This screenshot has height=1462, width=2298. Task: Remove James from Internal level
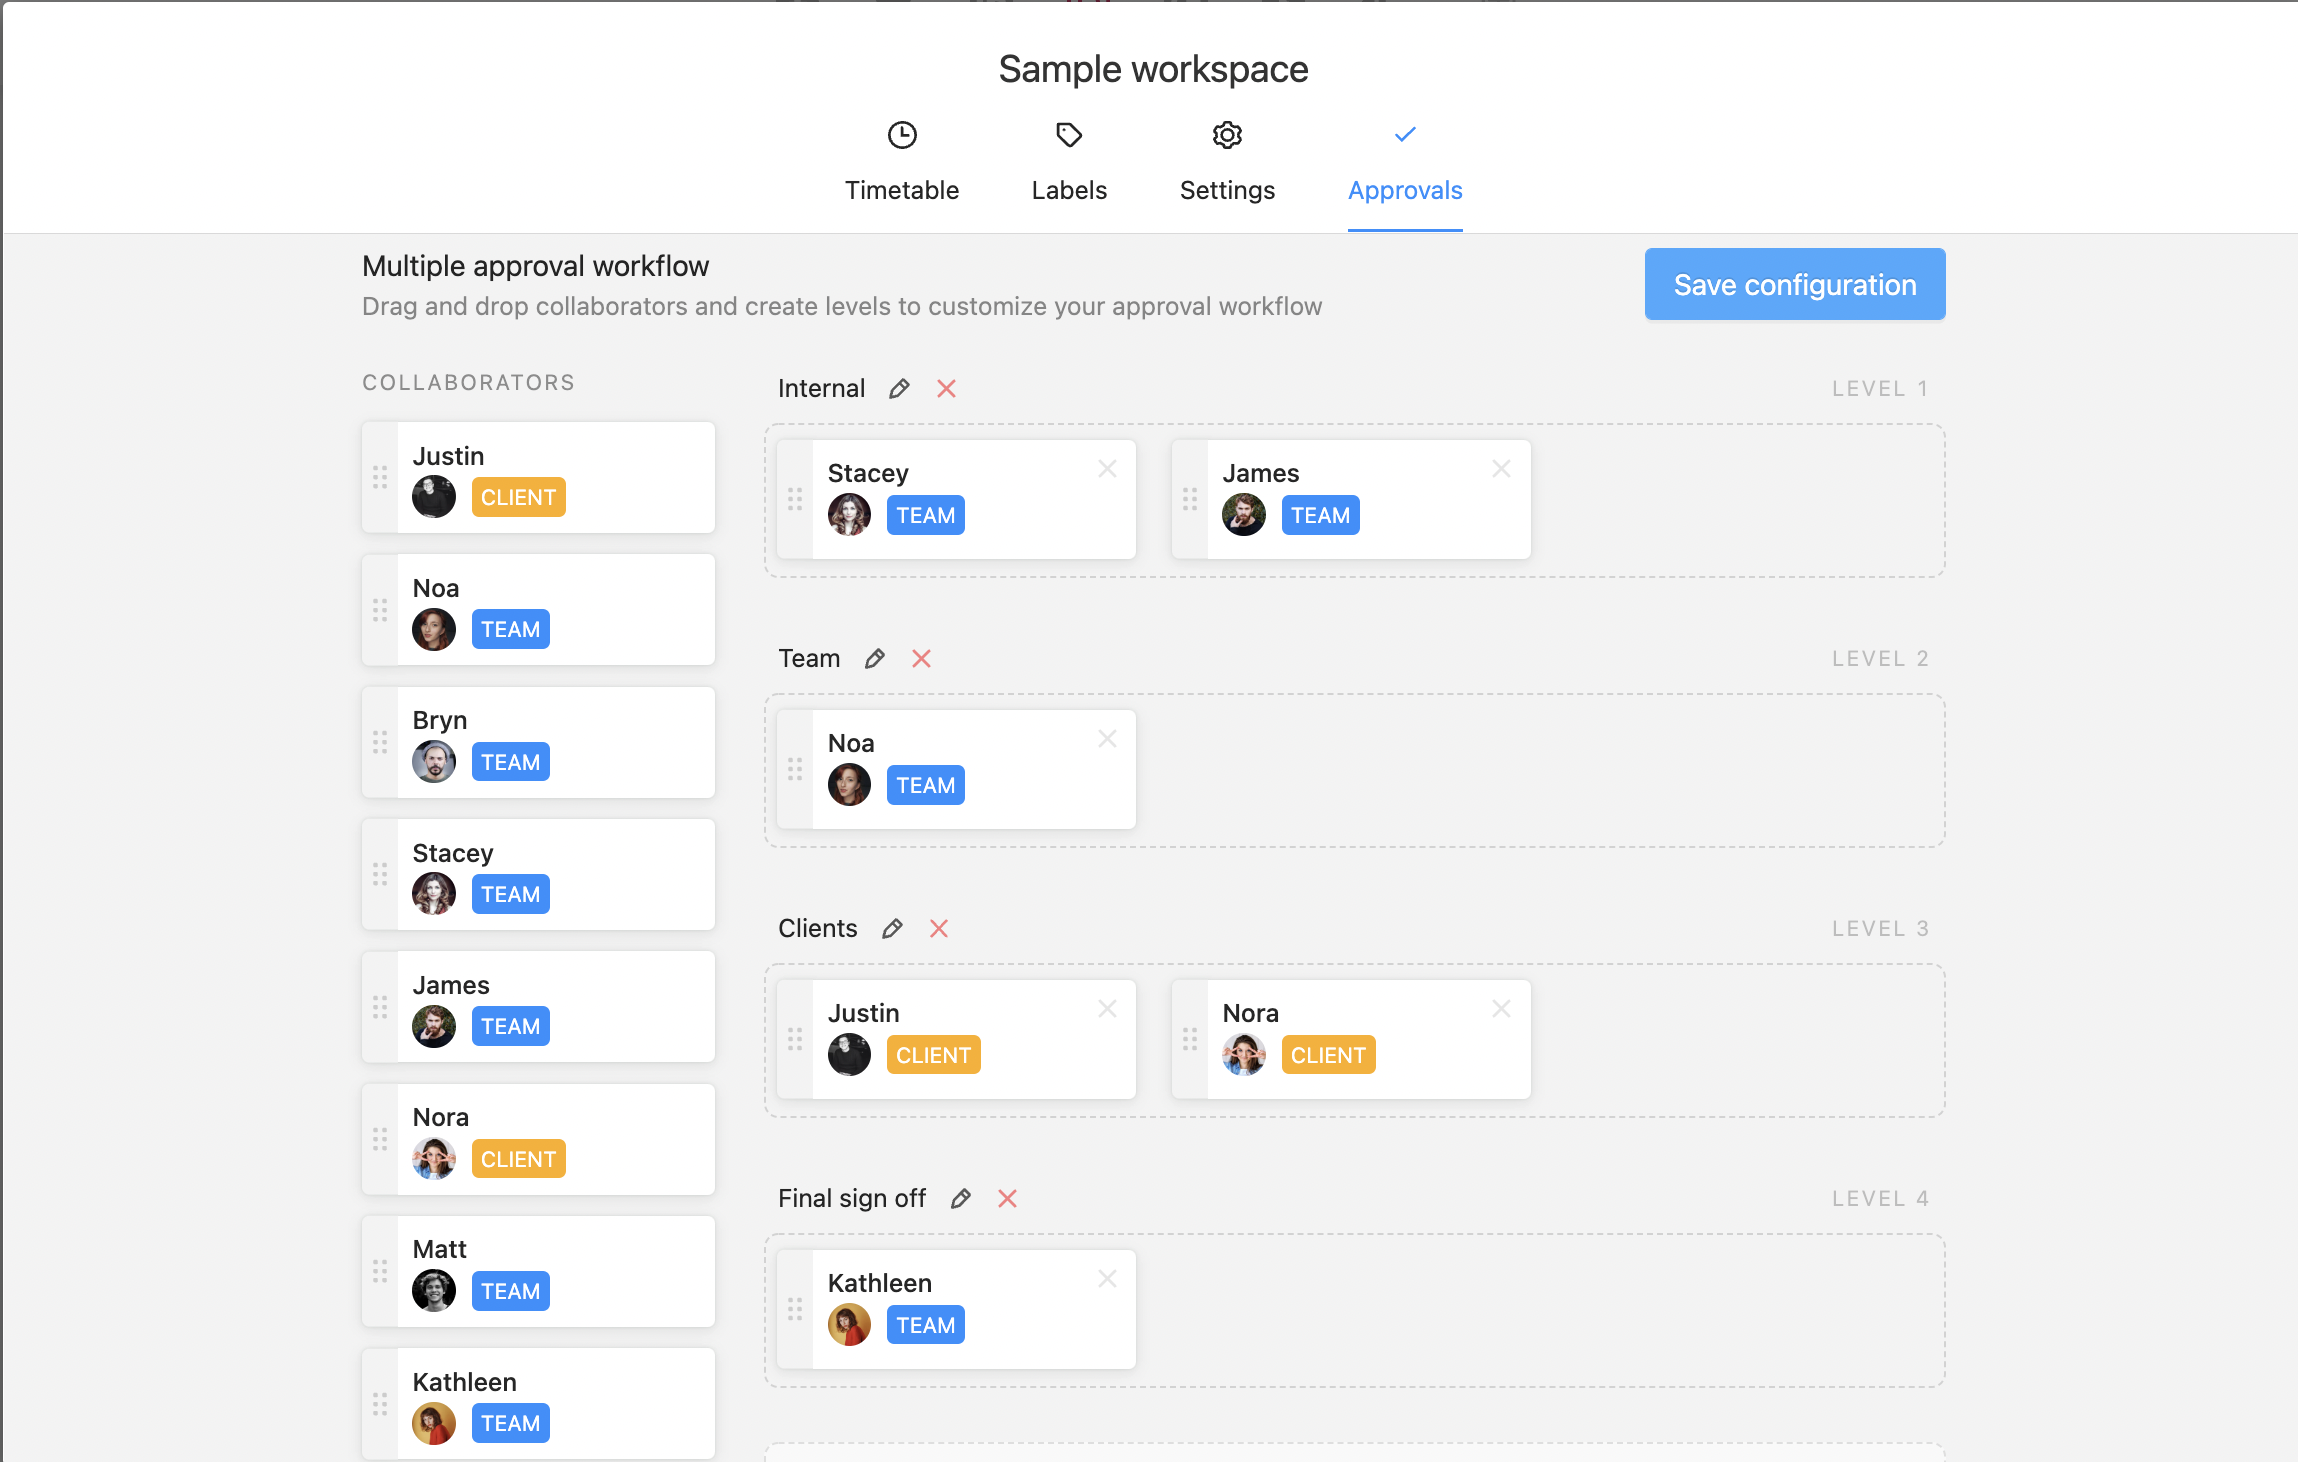coord(1501,469)
